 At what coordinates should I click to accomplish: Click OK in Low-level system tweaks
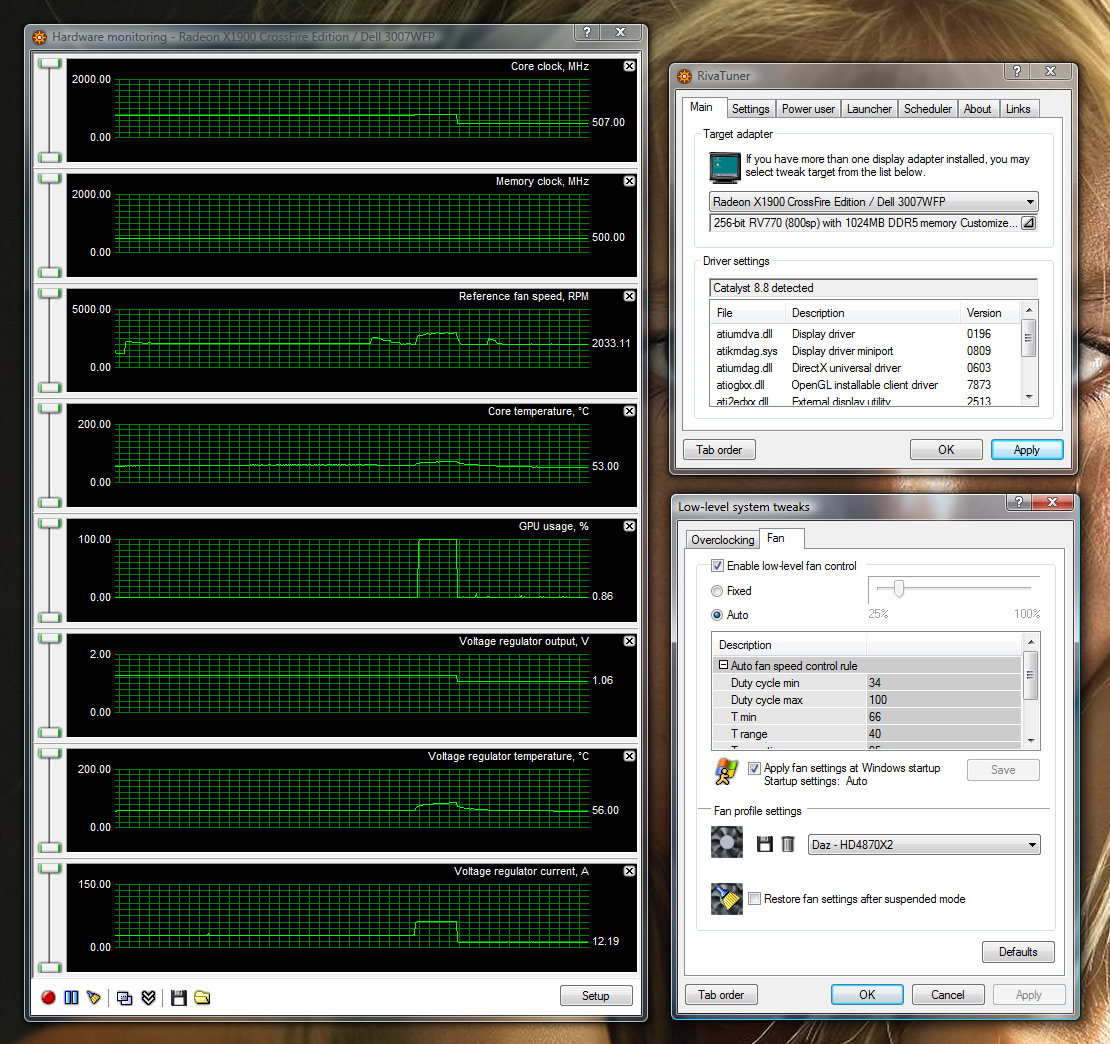(866, 995)
